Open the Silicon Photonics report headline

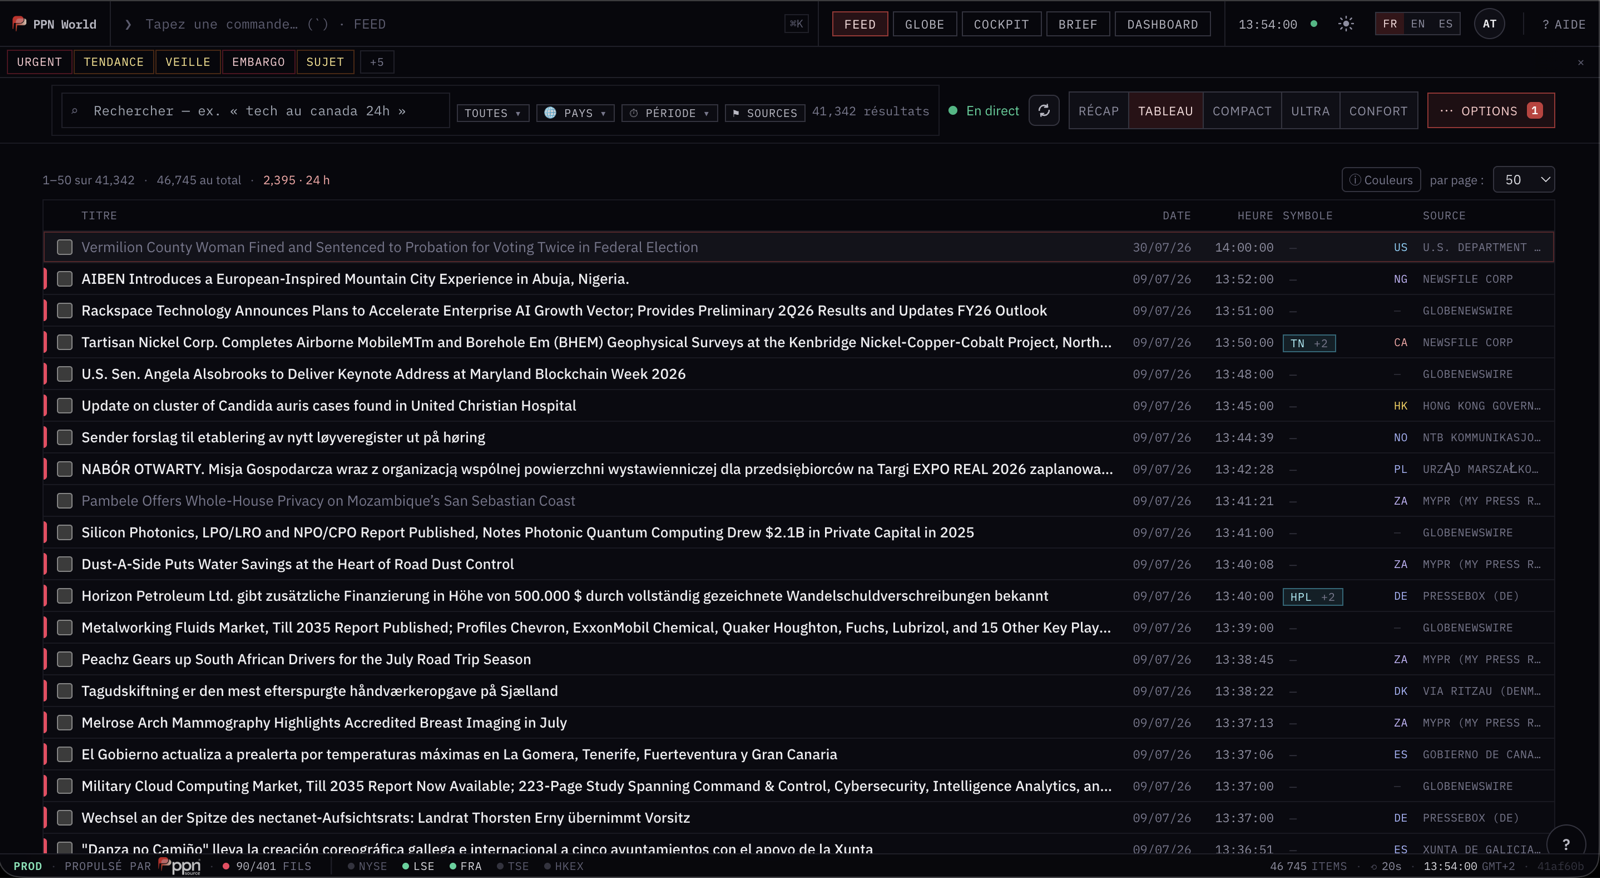(527, 533)
